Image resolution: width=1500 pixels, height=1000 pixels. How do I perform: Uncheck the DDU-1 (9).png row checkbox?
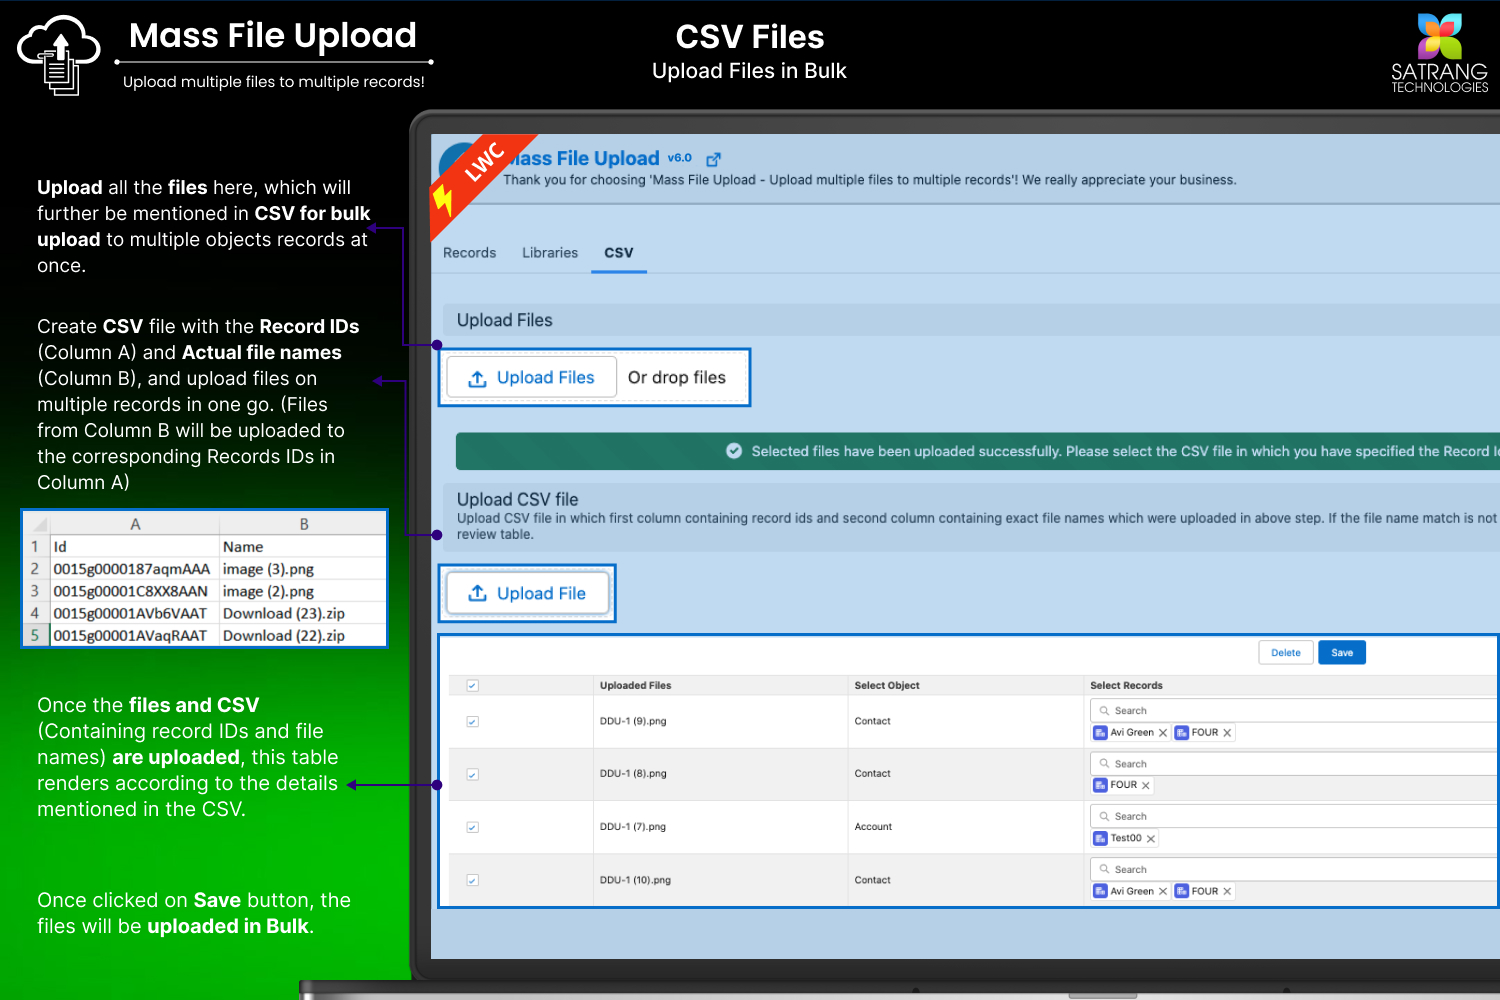(473, 722)
